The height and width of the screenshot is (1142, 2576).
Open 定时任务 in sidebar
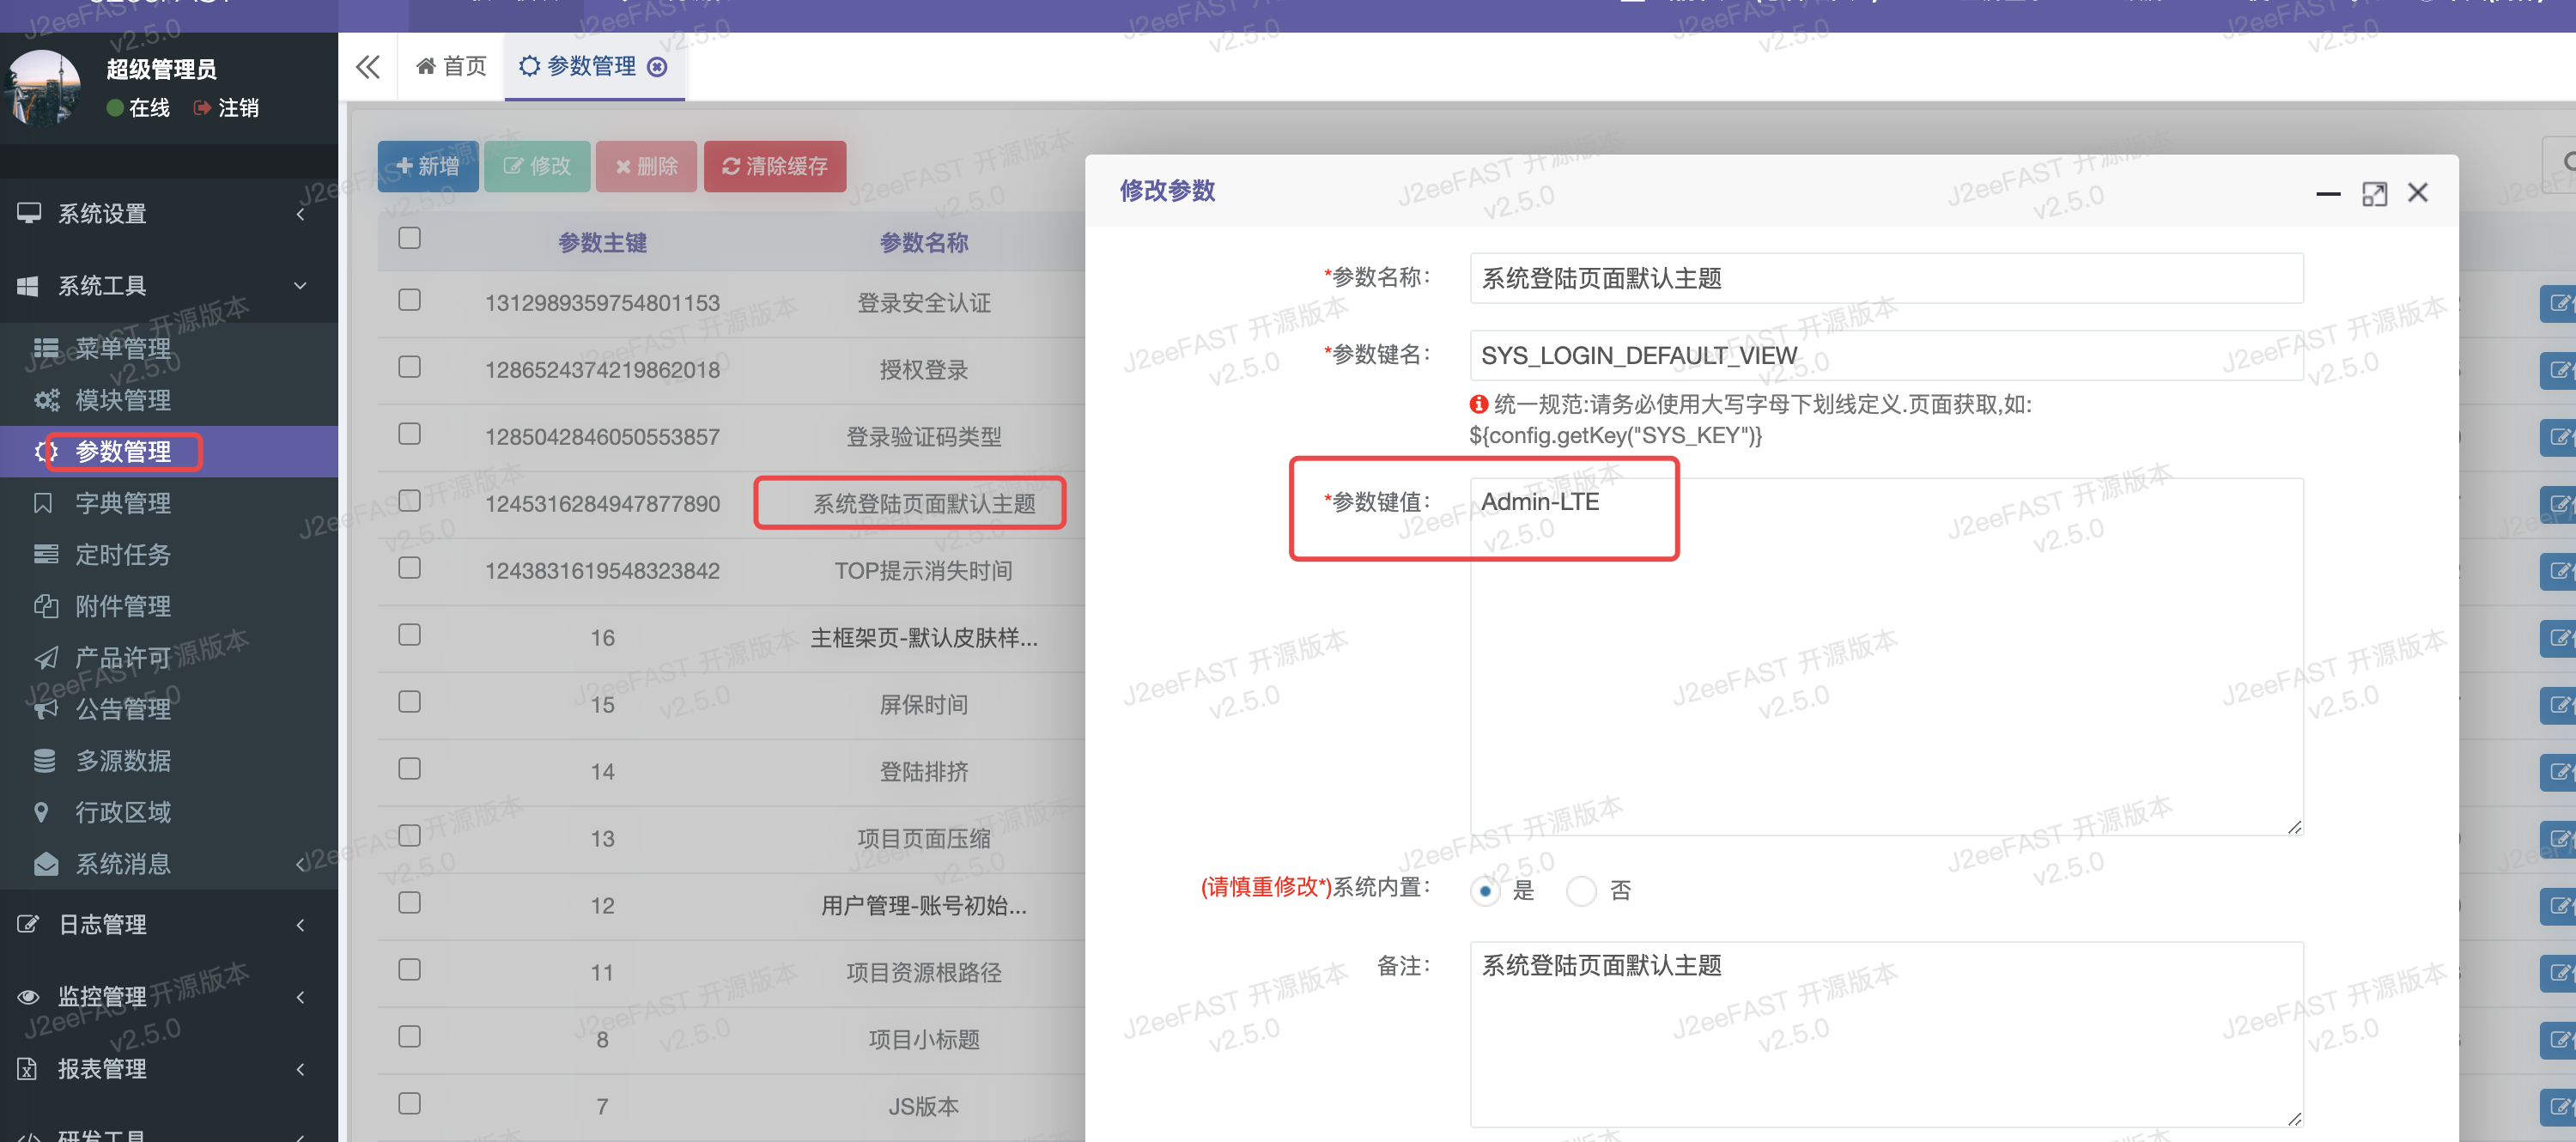(122, 555)
